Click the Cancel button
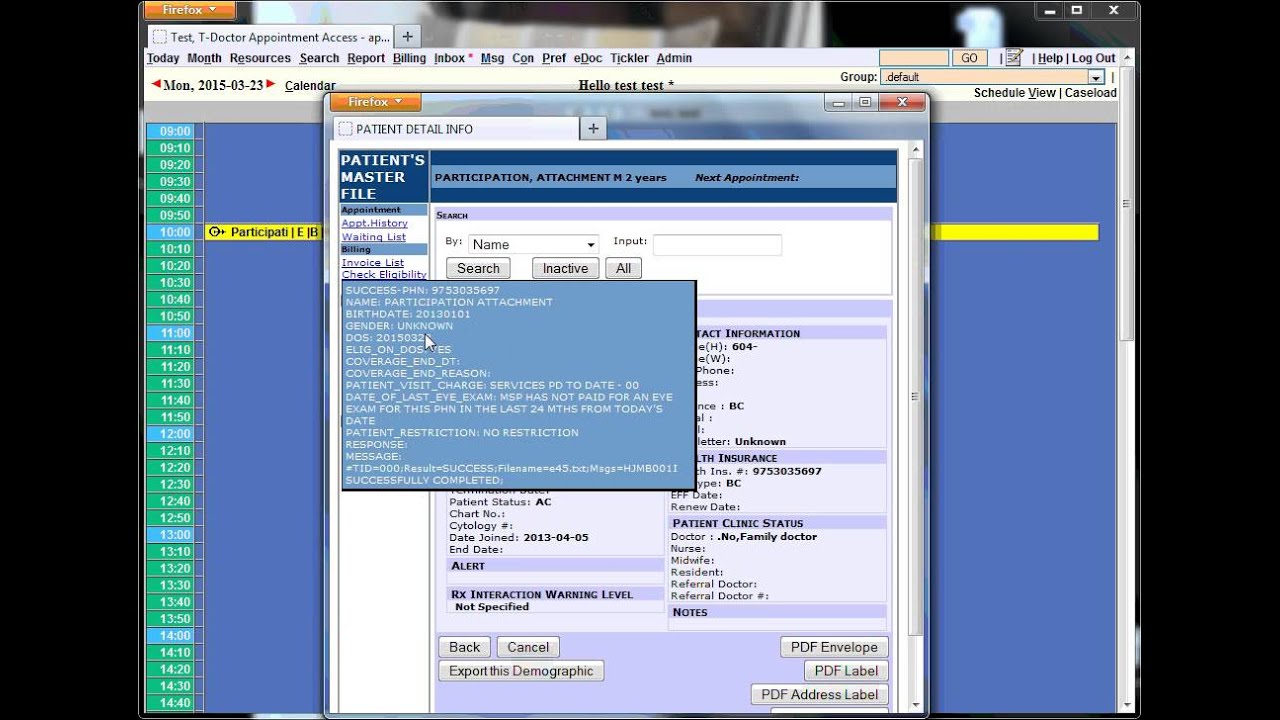The width and height of the screenshot is (1280, 720). (x=528, y=647)
